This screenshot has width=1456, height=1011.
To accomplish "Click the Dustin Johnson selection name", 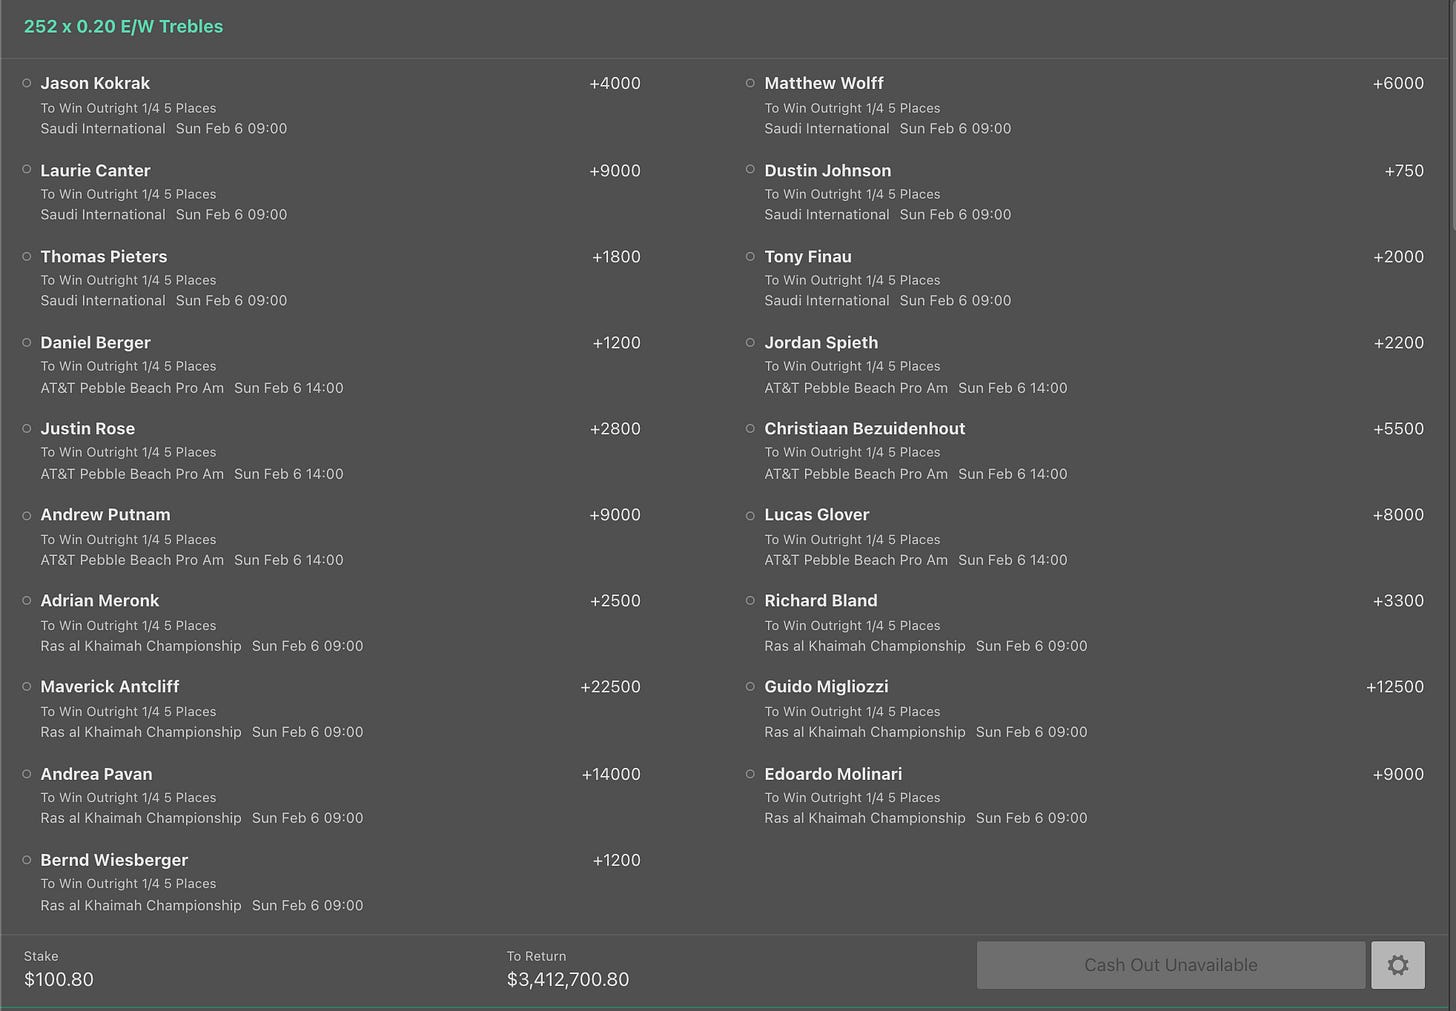I will coord(828,170).
